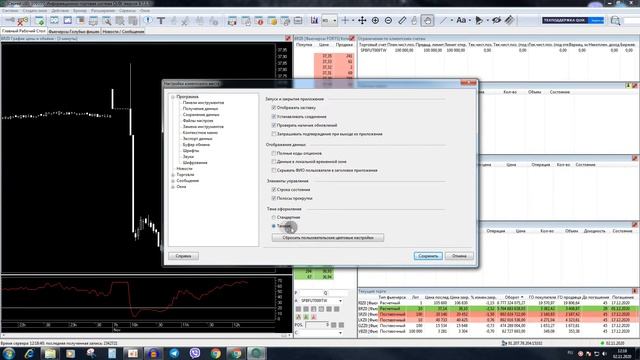Click the 'Справка' button
This screenshot has height=360, width=640.
(x=183, y=256)
